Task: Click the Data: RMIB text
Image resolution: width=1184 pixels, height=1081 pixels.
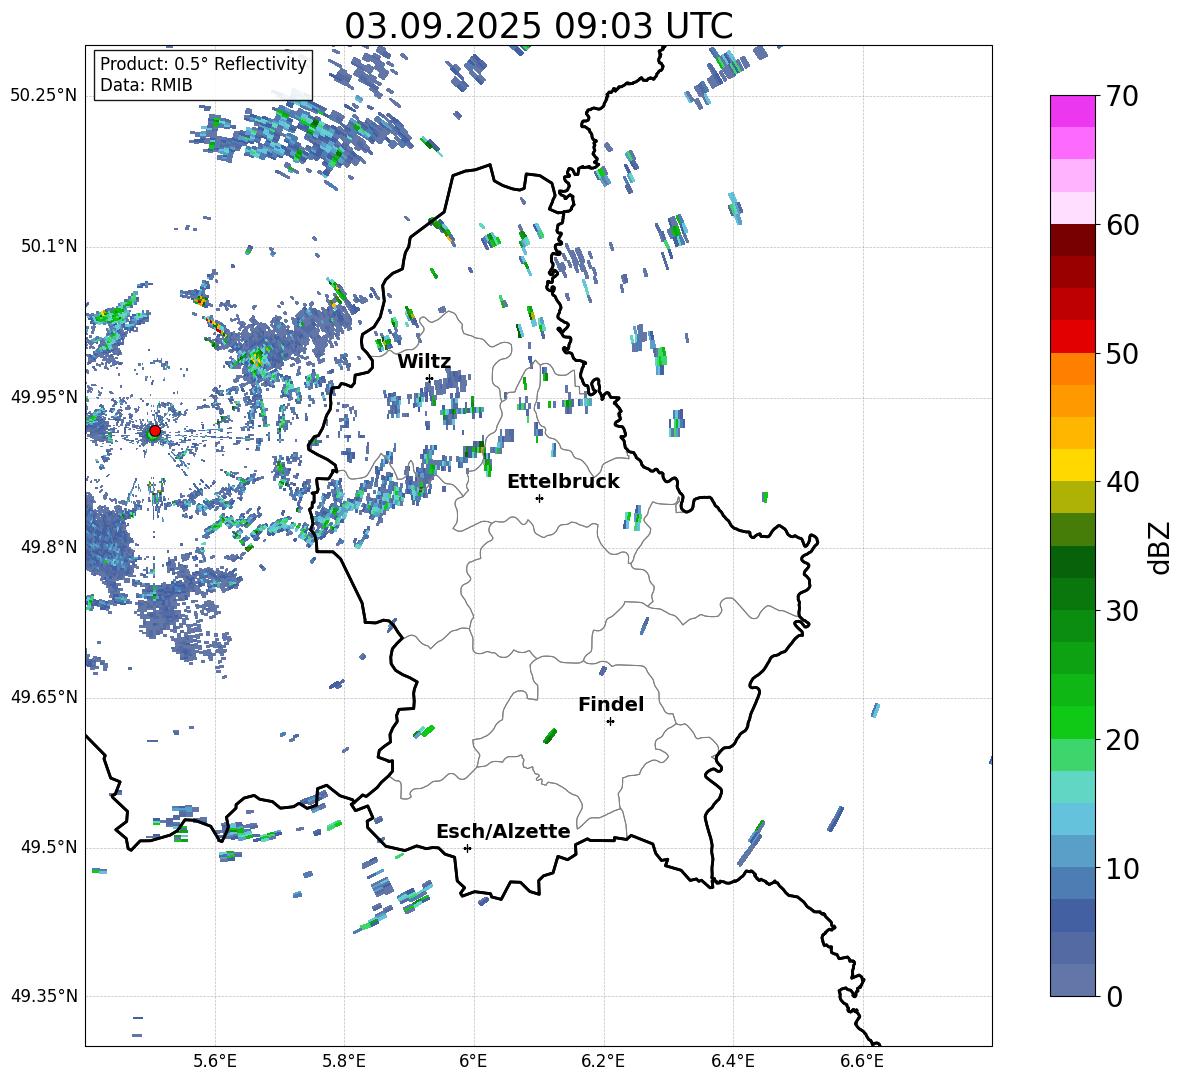Action: [x=146, y=85]
